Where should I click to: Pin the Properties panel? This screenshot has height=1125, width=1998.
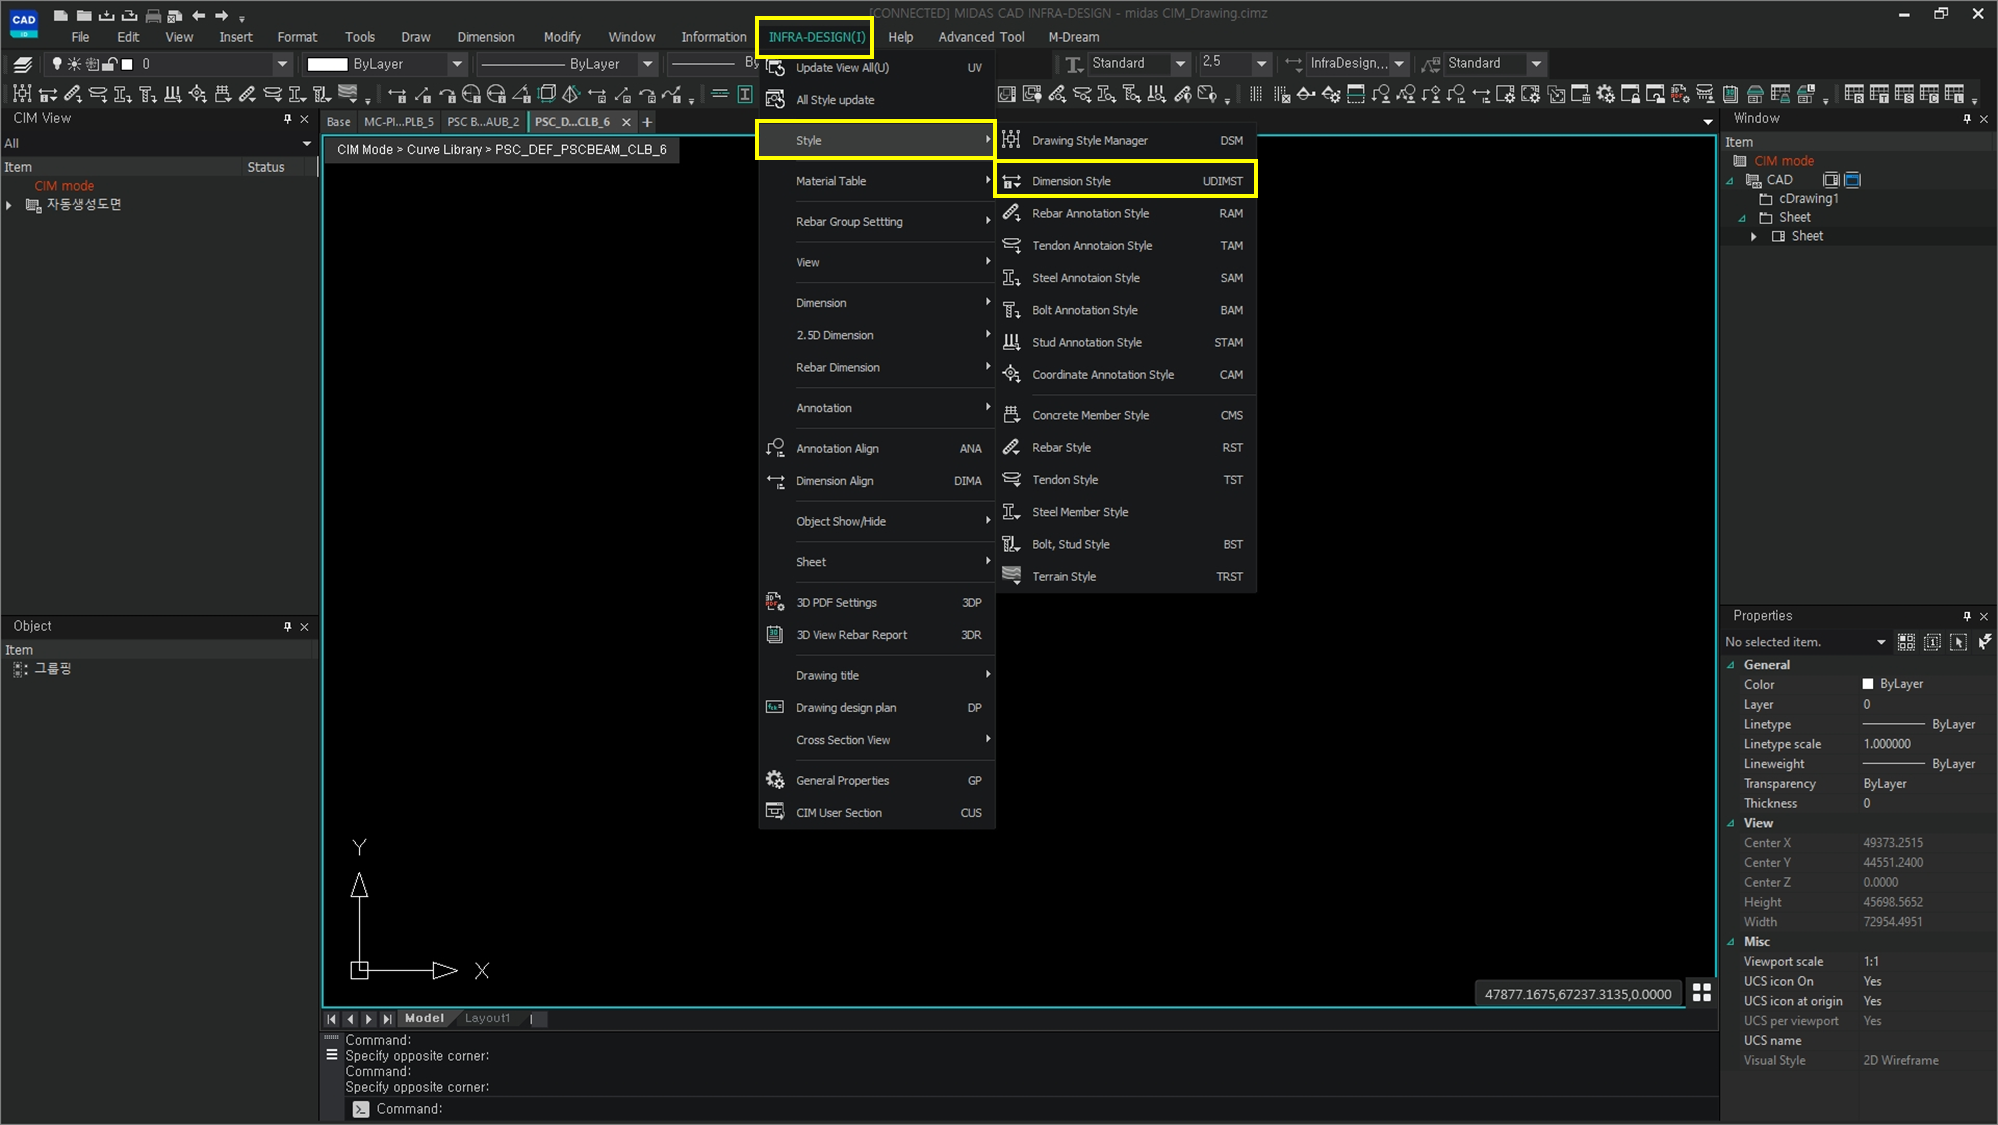1967,616
